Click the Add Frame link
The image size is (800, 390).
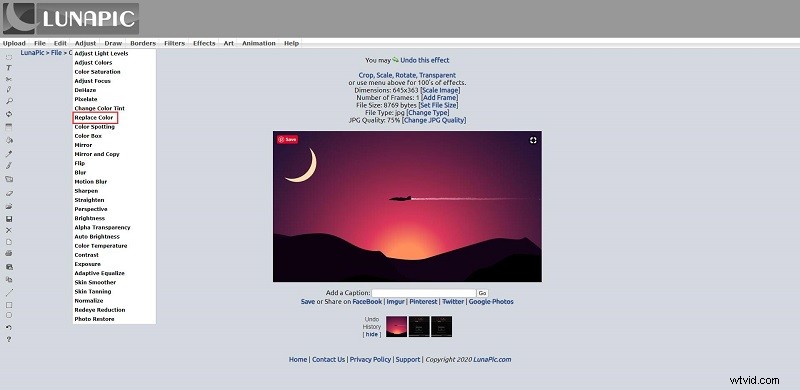pyautogui.click(x=439, y=98)
